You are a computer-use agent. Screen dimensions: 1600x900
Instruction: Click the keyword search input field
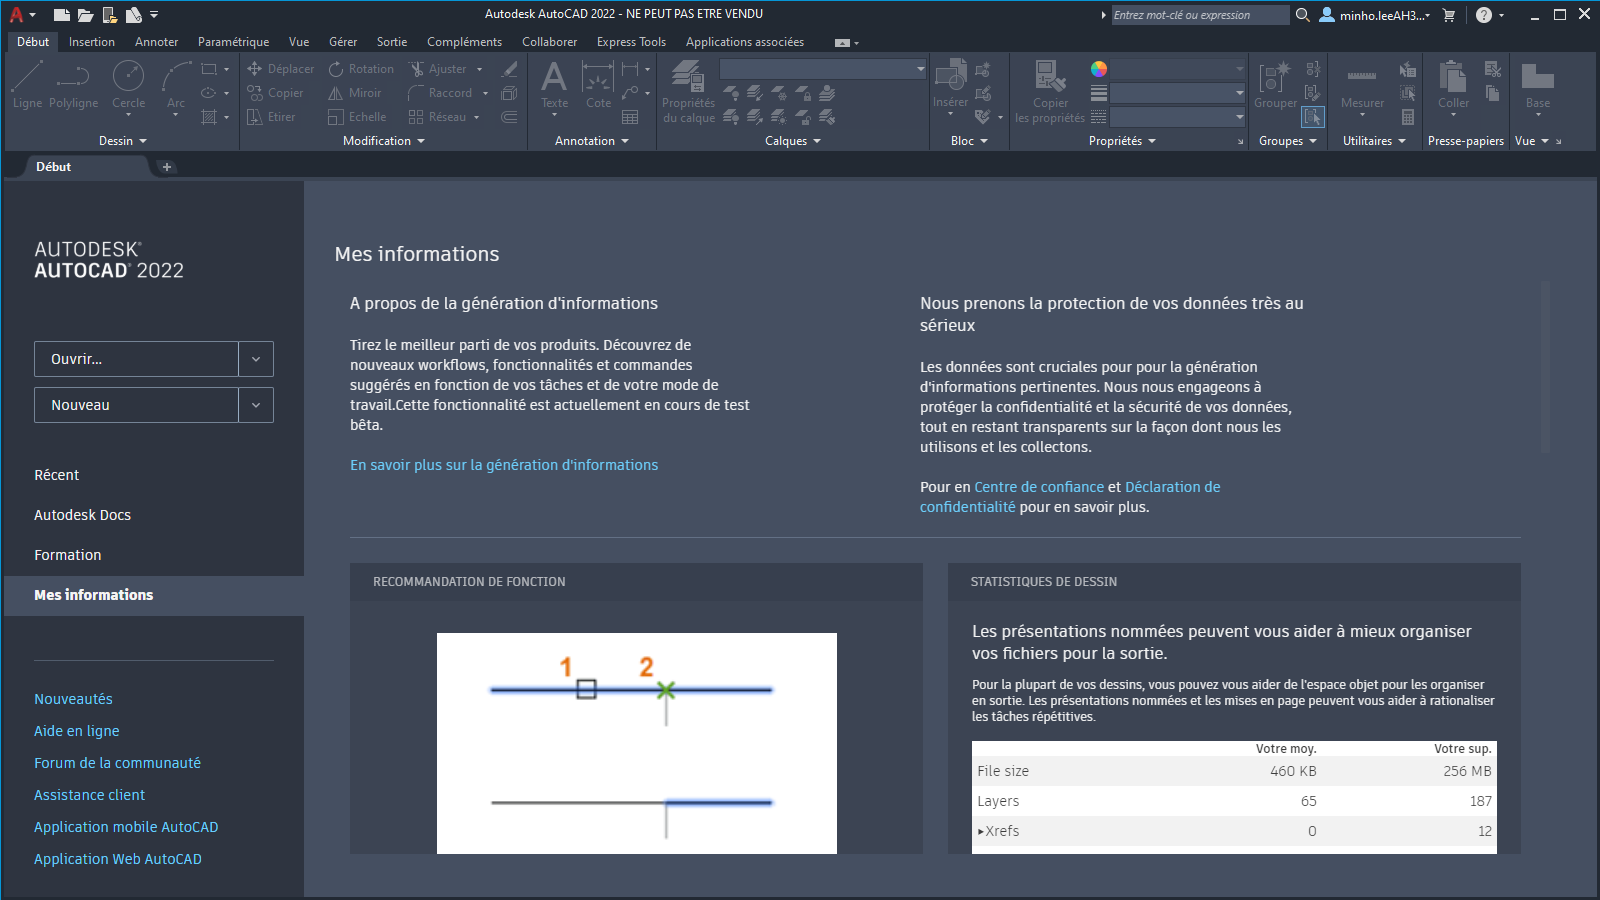click(x=1201, y=15)
